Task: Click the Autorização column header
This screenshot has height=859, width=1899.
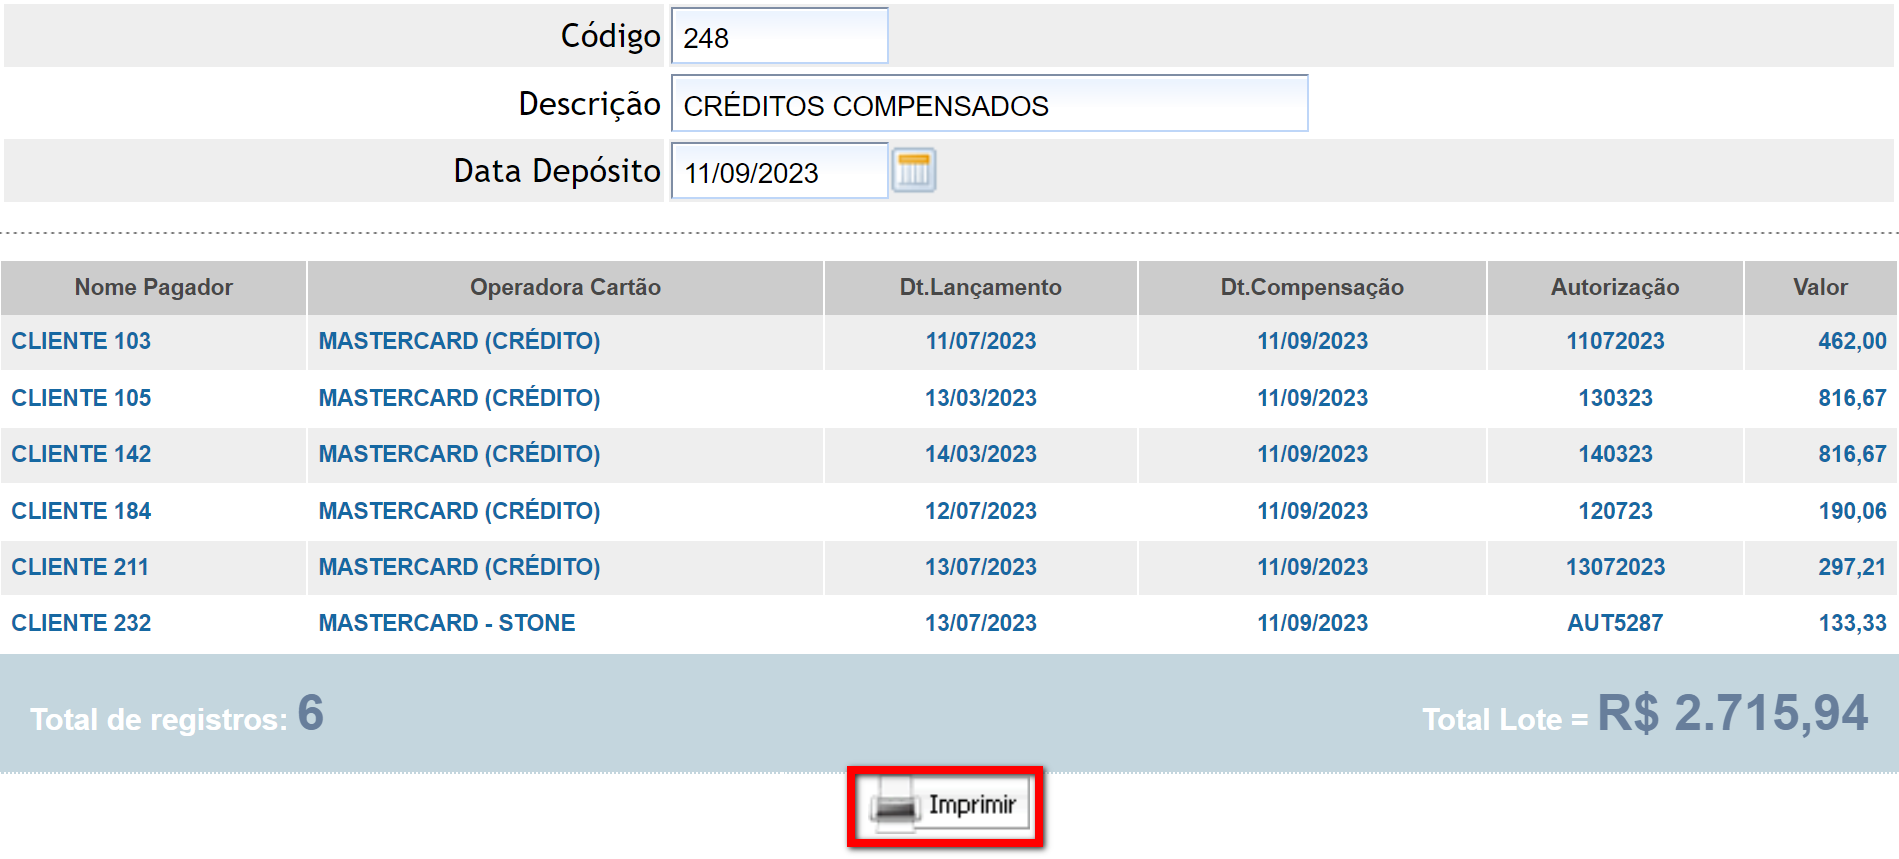Action: pos(1614,288)
